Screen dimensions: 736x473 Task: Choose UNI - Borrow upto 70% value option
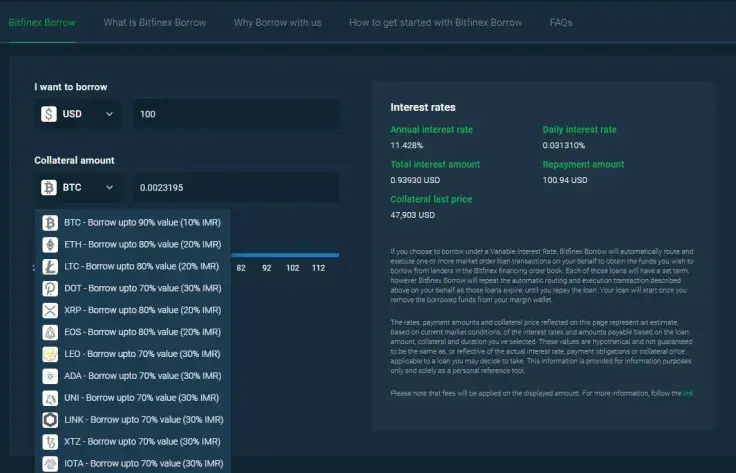pyautogui.click(x=133, y=397)
